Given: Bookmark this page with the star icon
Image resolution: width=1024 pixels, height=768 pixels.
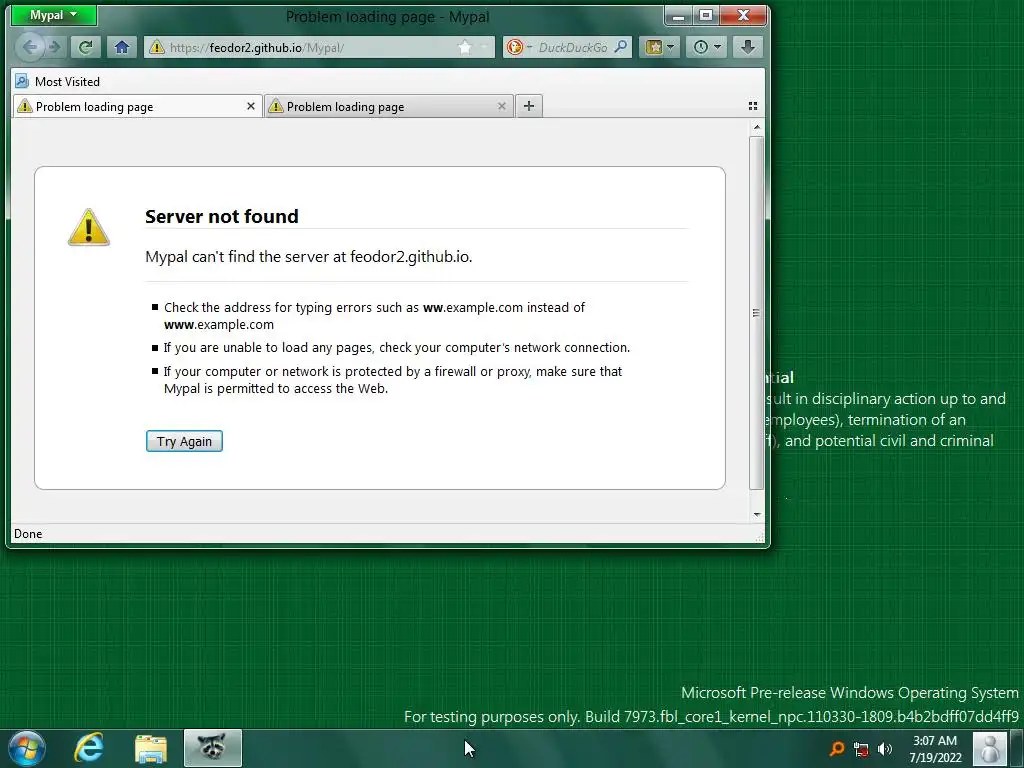Looking at the screenshot, I should tap(465, 47).
